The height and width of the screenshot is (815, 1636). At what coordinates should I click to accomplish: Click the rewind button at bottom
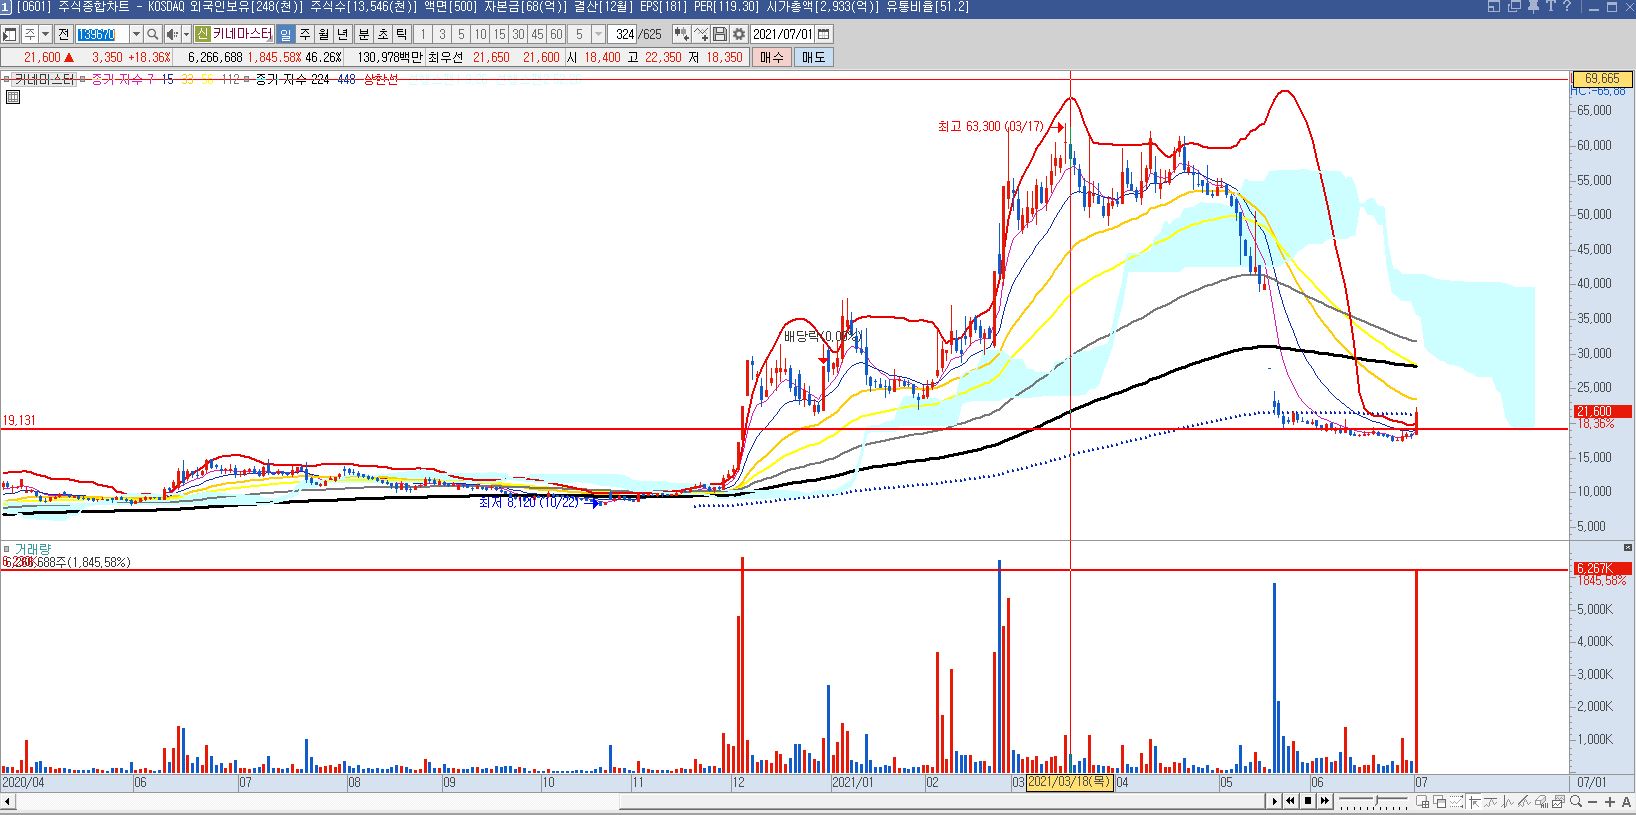click(x=1290, y=801)
